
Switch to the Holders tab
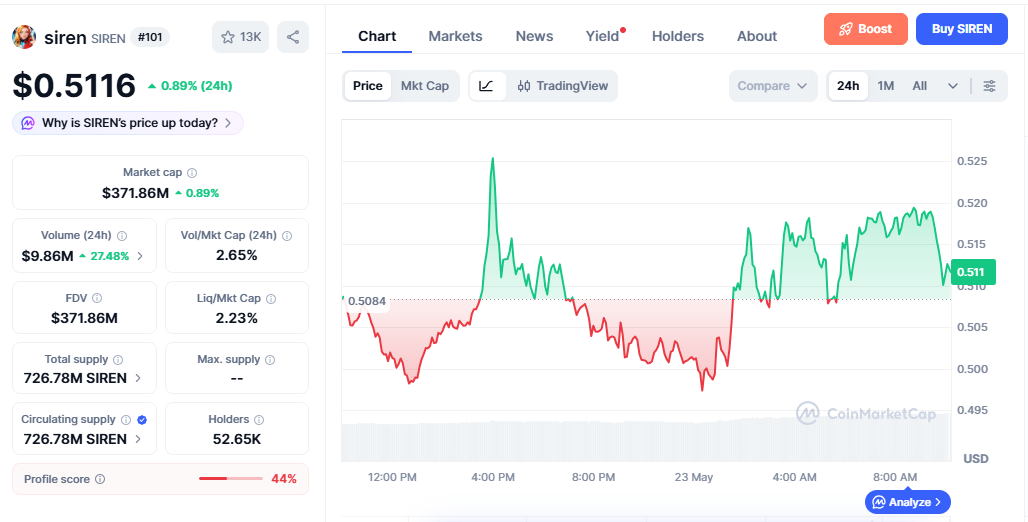point(678,36)
